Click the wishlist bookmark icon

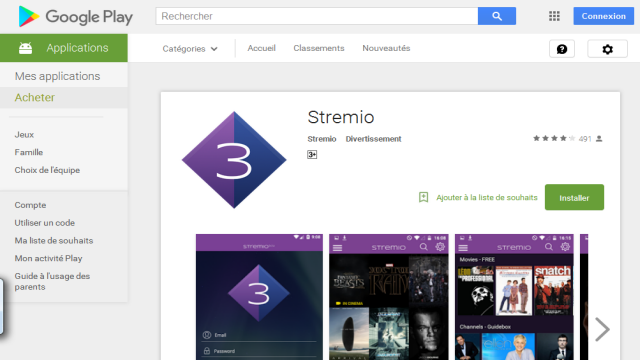coord(423,198)
